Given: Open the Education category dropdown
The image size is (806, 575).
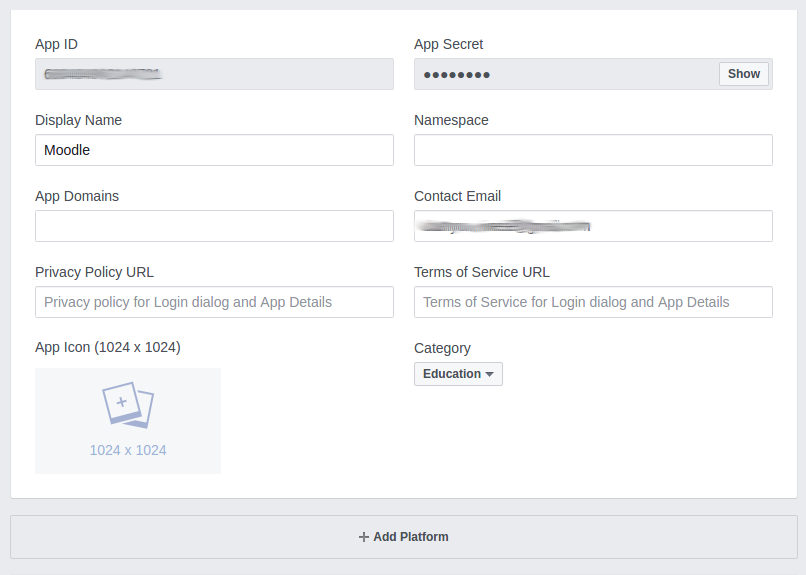Looking at the screenshot, I should click(458, 374).
